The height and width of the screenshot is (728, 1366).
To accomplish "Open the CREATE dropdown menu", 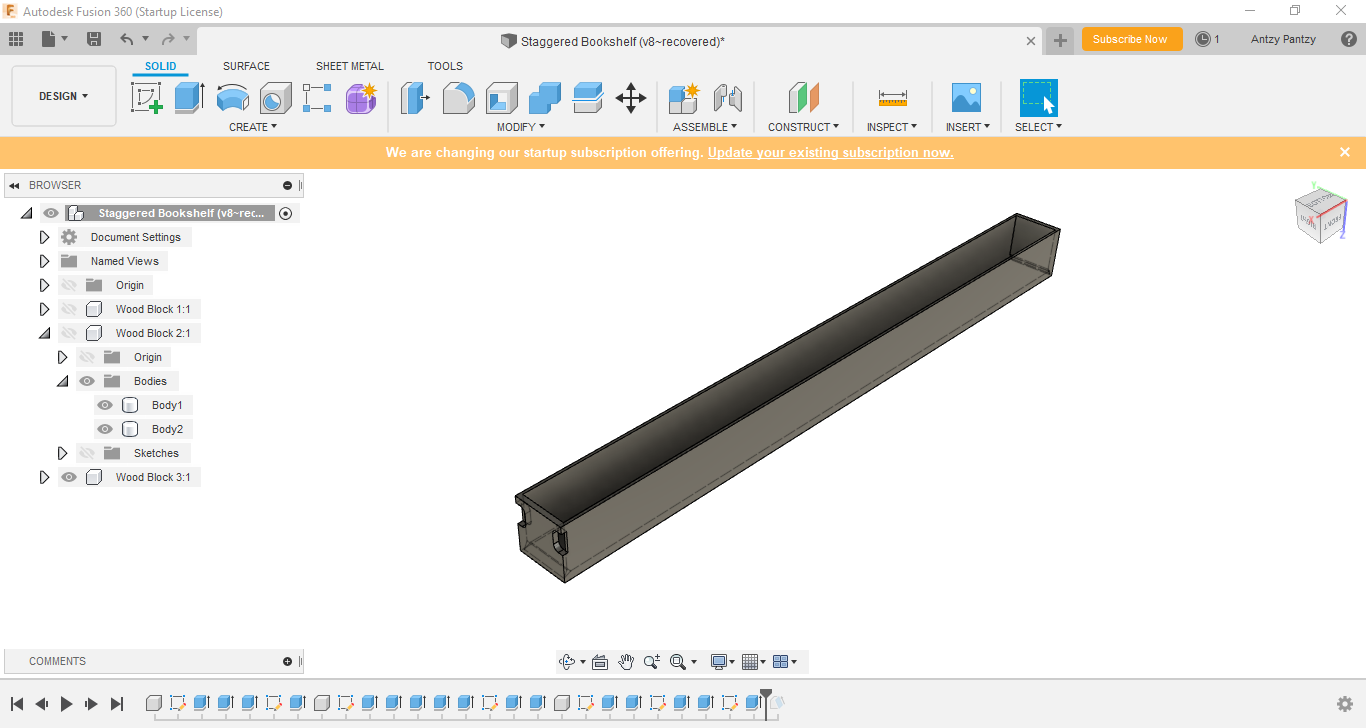I will click(x=253, y=127).
